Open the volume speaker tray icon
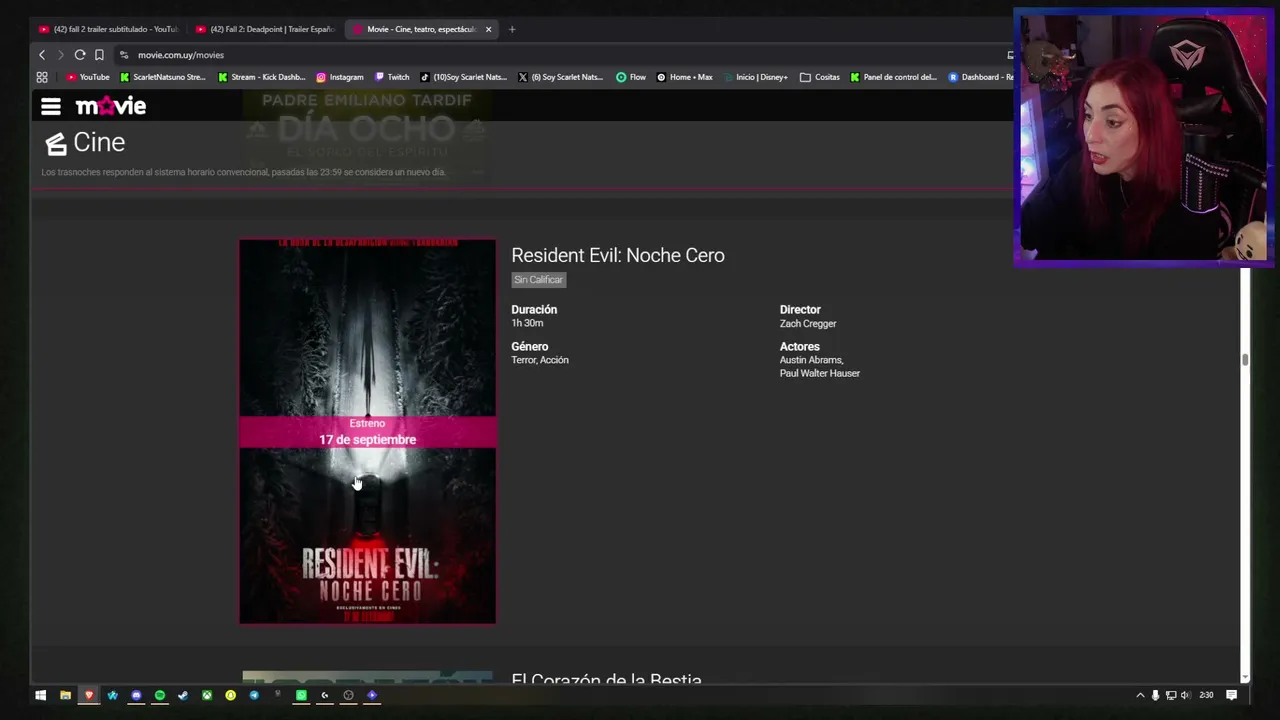Image resolution: width=1280 pixels, height=720 pixels. coord(1185,695)
